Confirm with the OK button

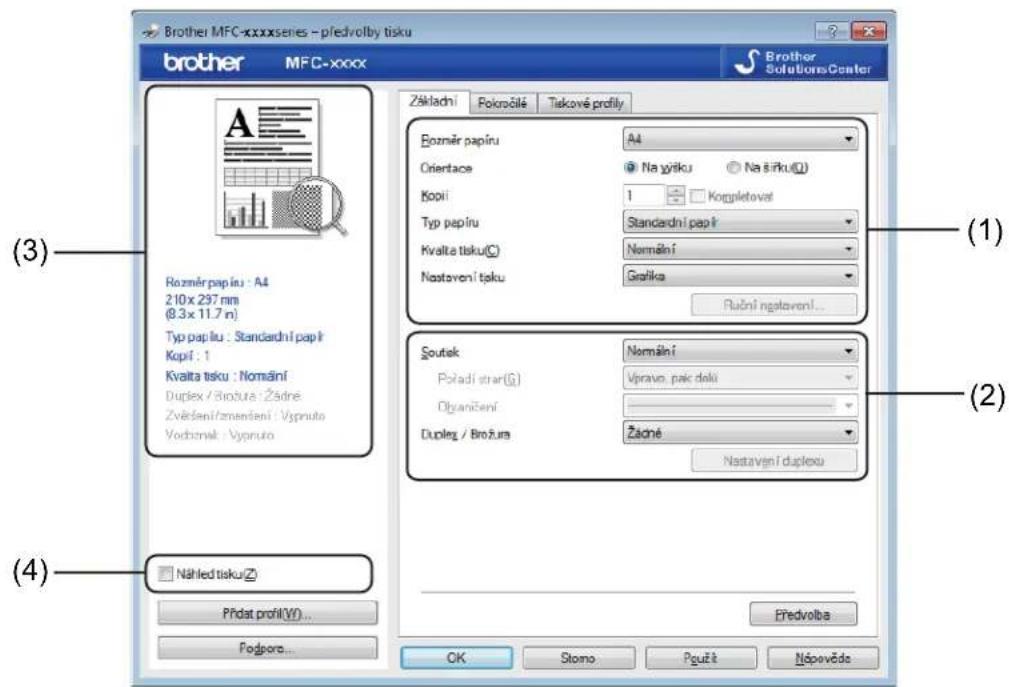pyautogui.click(x=456, y=657)
